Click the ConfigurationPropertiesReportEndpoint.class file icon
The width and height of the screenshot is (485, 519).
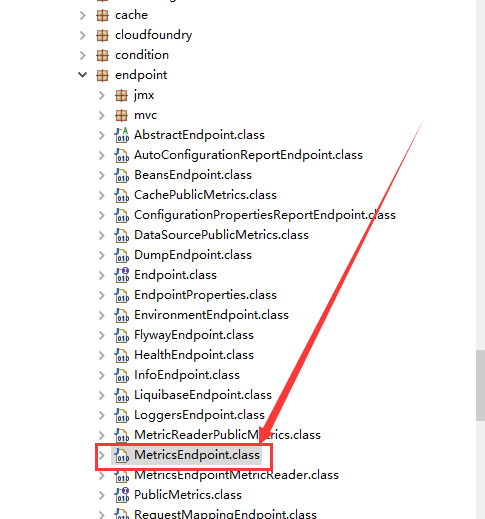[x=122, y=215]
